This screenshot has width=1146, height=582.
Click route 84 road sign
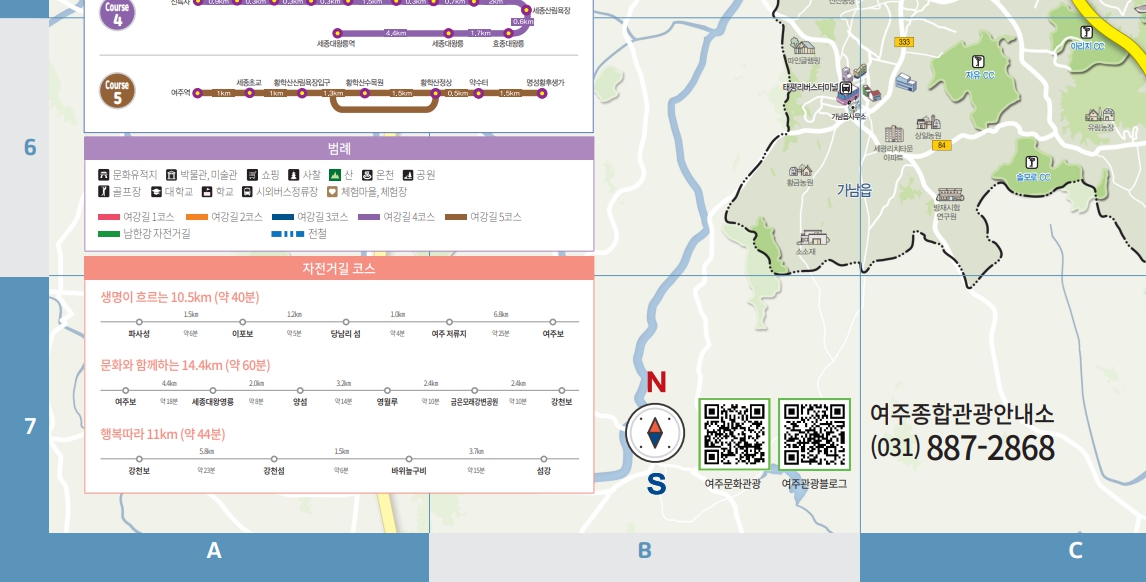[941, 146]
